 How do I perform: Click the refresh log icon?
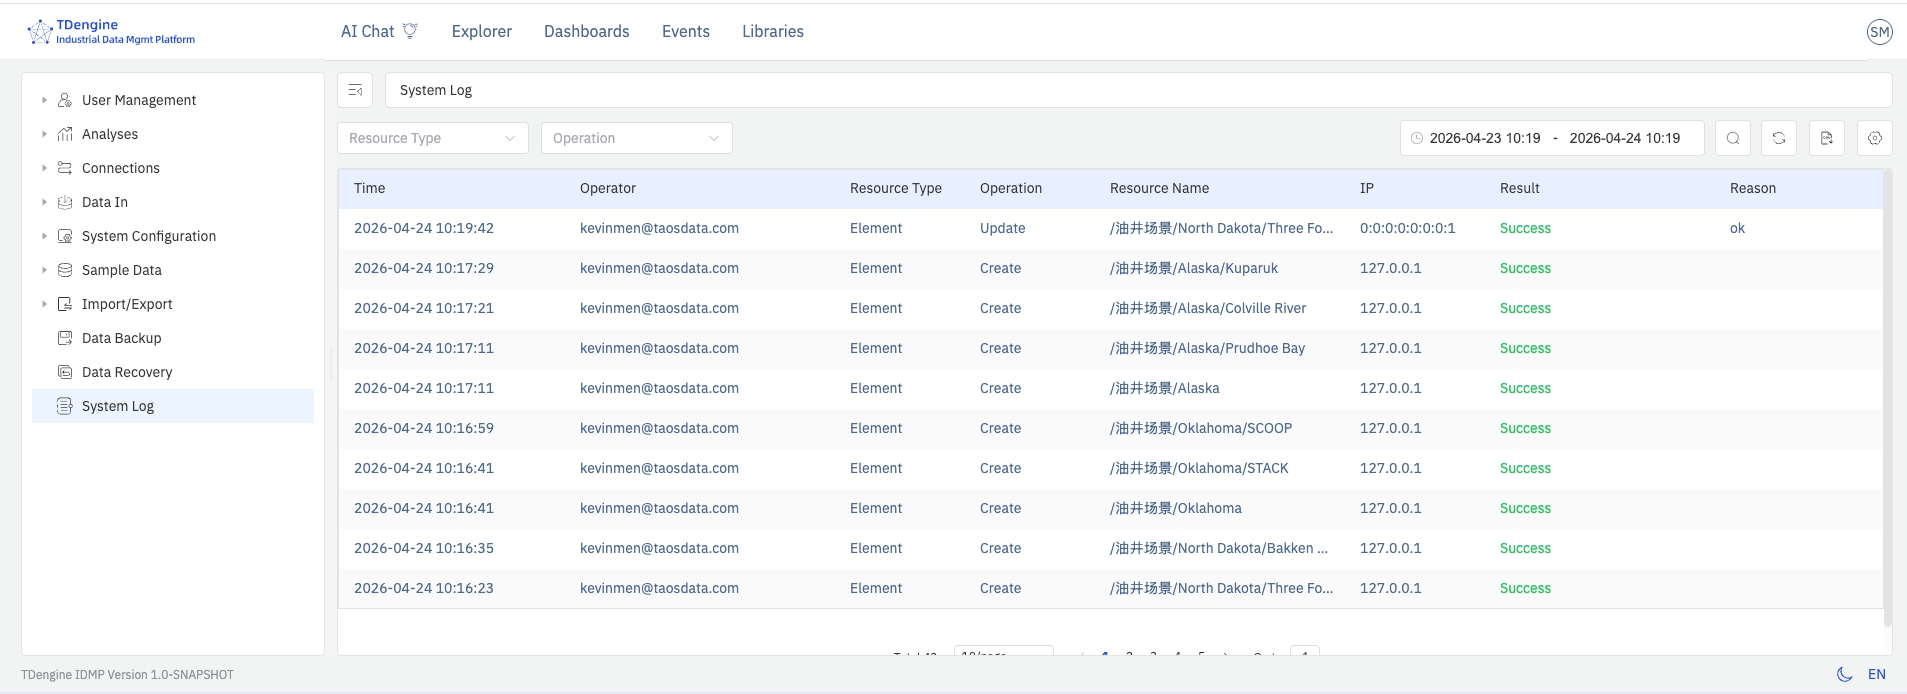point(1778,138)
